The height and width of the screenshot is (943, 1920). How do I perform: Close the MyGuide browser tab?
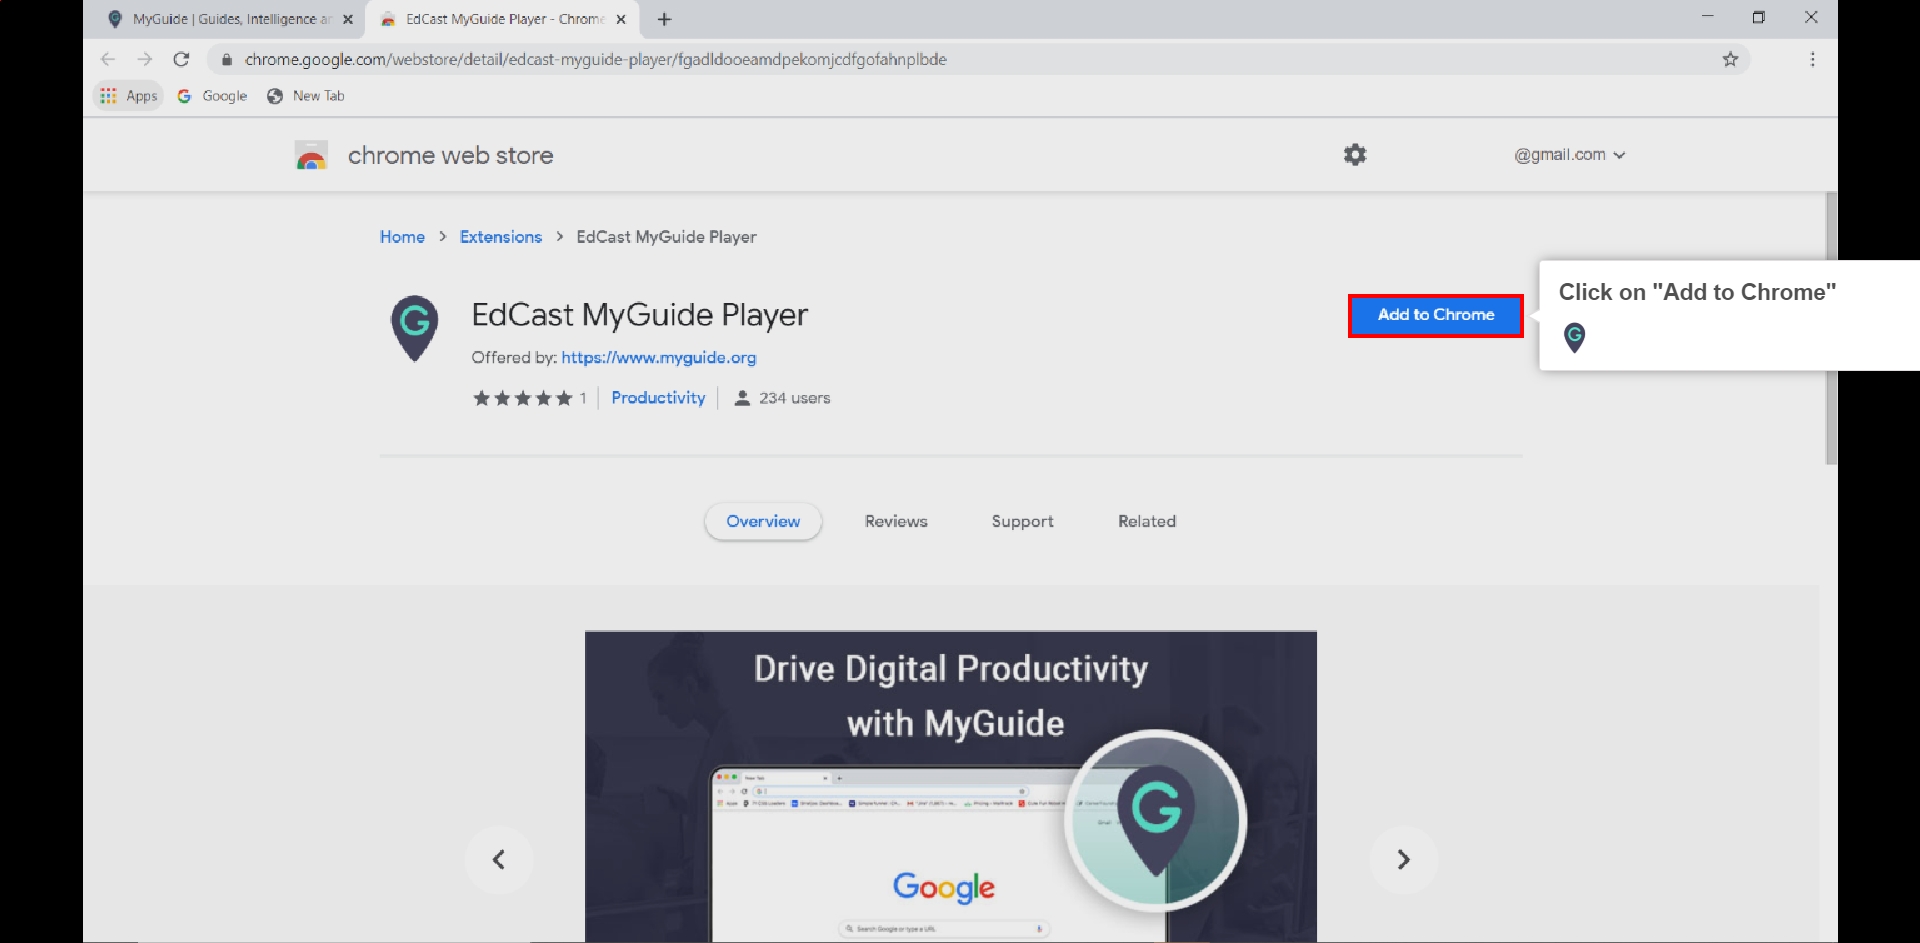[x=348, y=19]
